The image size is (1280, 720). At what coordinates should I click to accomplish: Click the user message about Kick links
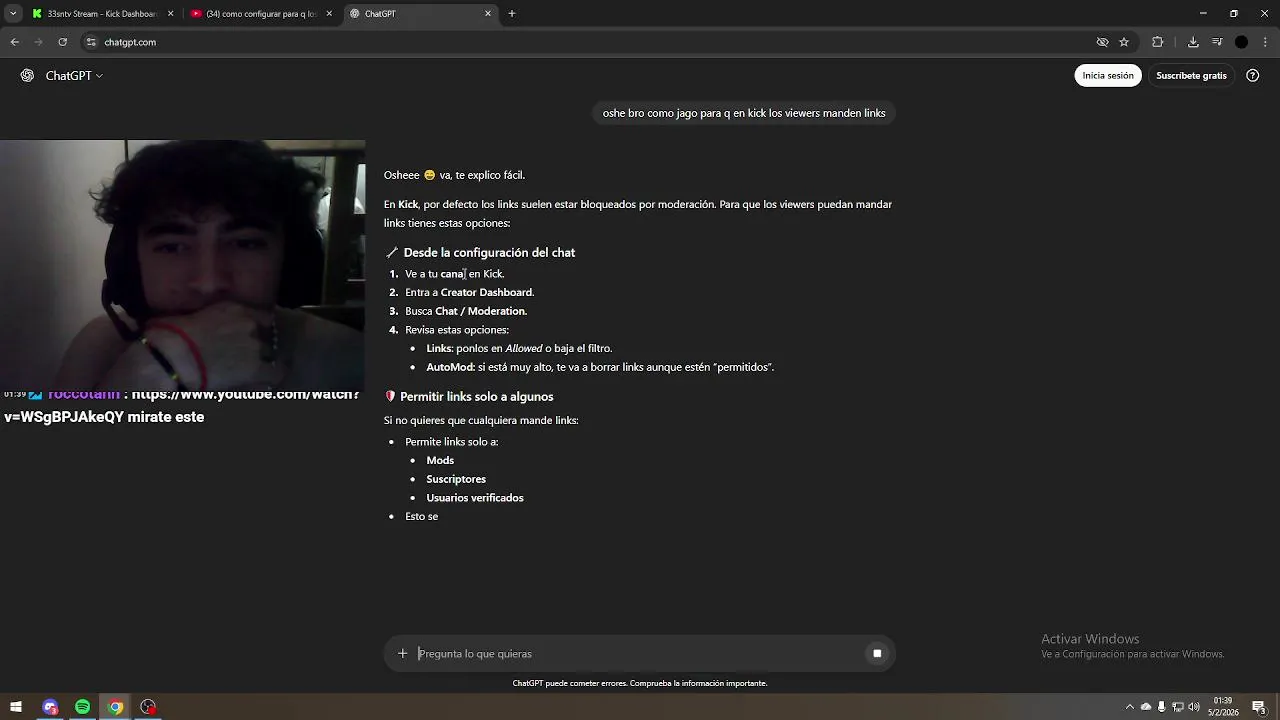(744, 113)
